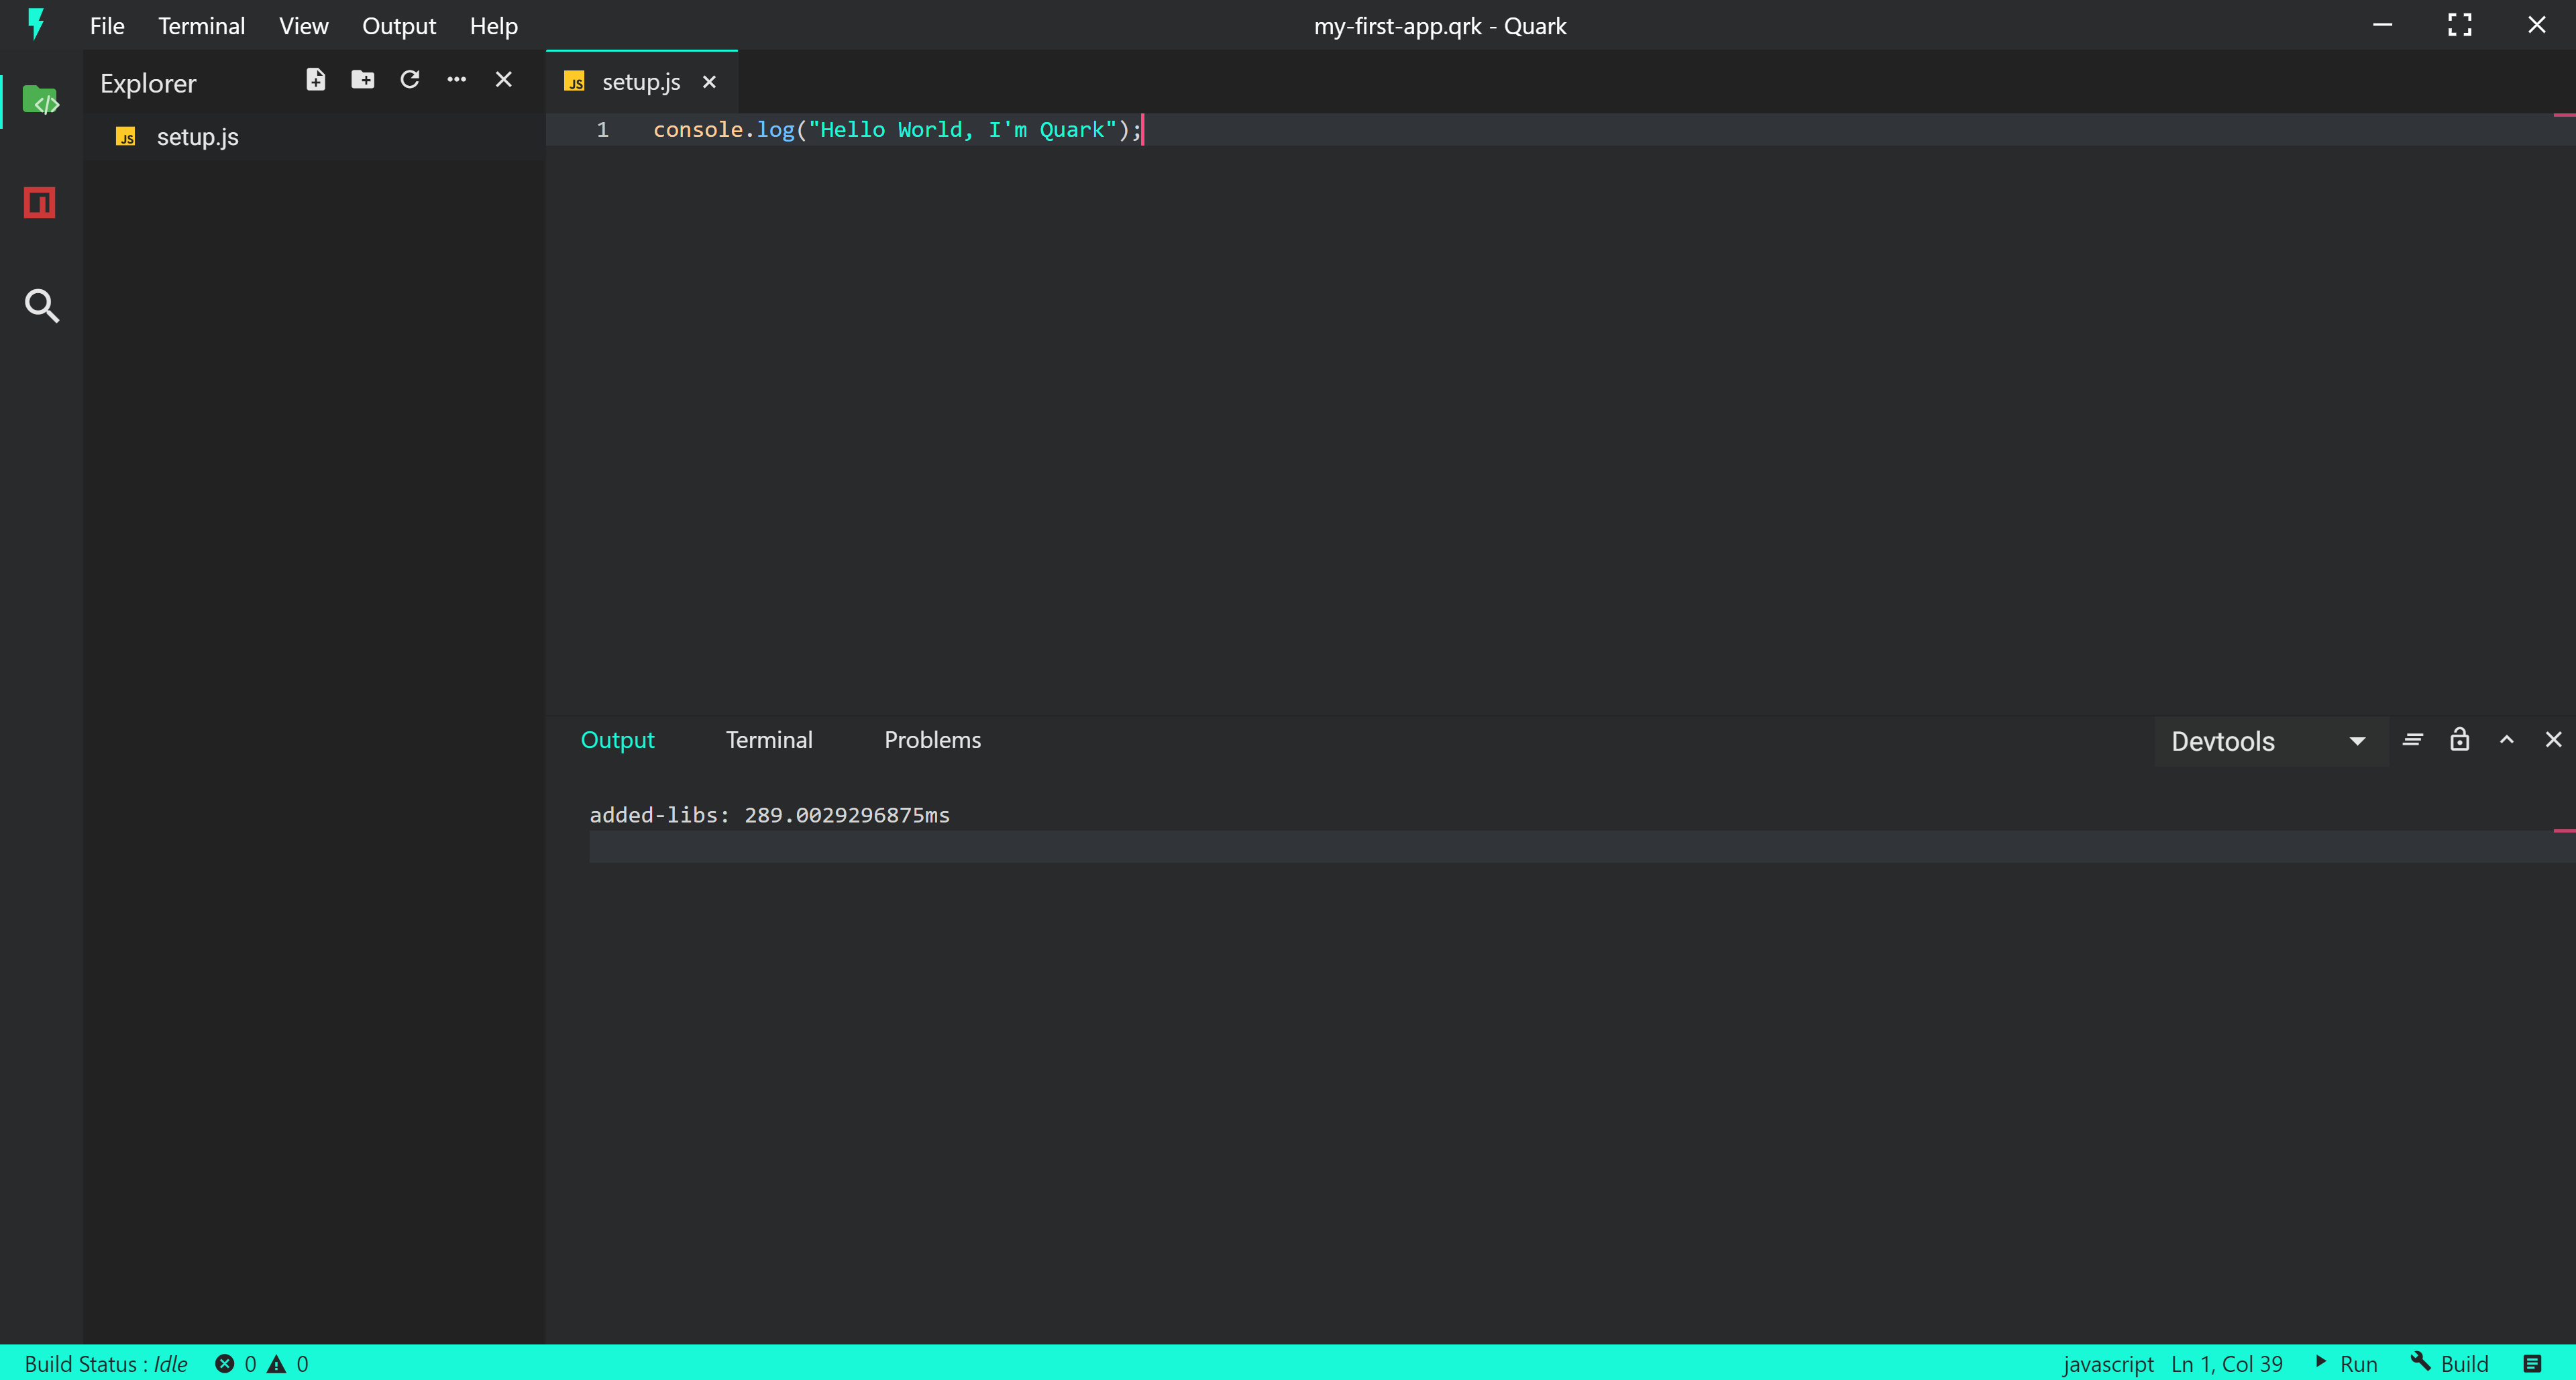Close the Explorer panel

(x=504, y=80)
